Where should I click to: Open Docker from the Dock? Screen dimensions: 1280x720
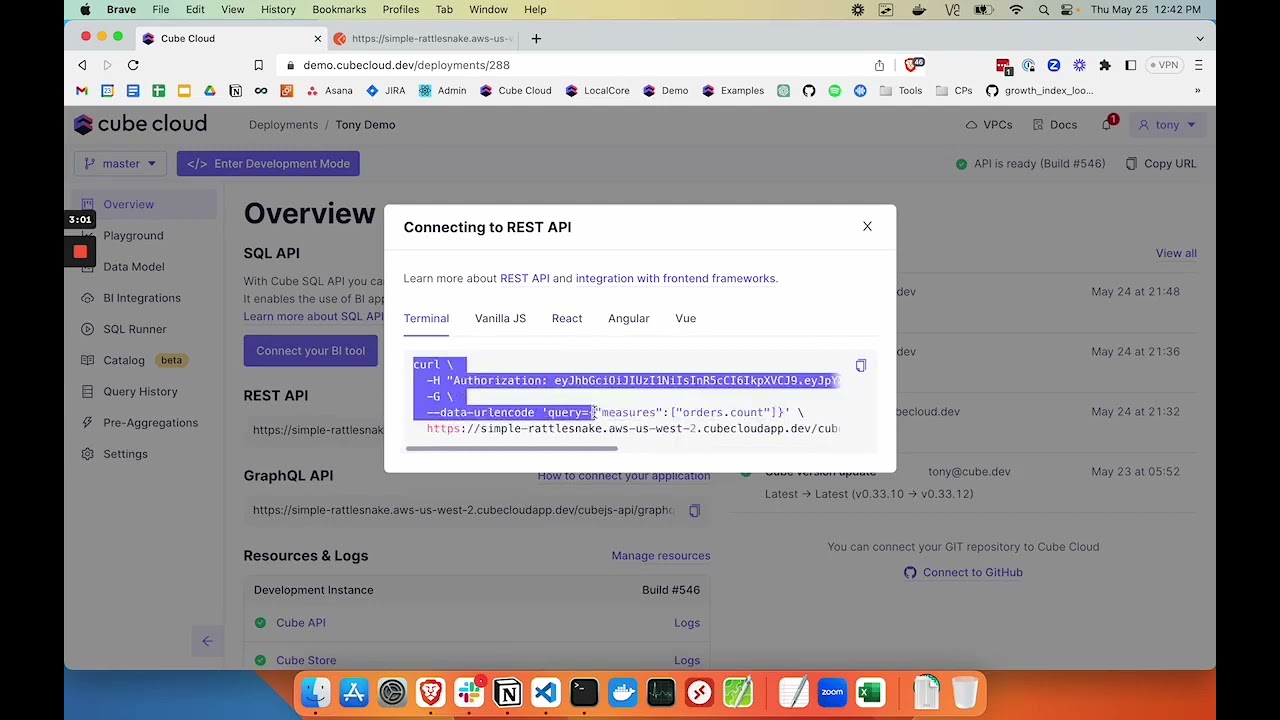(623, 692)
